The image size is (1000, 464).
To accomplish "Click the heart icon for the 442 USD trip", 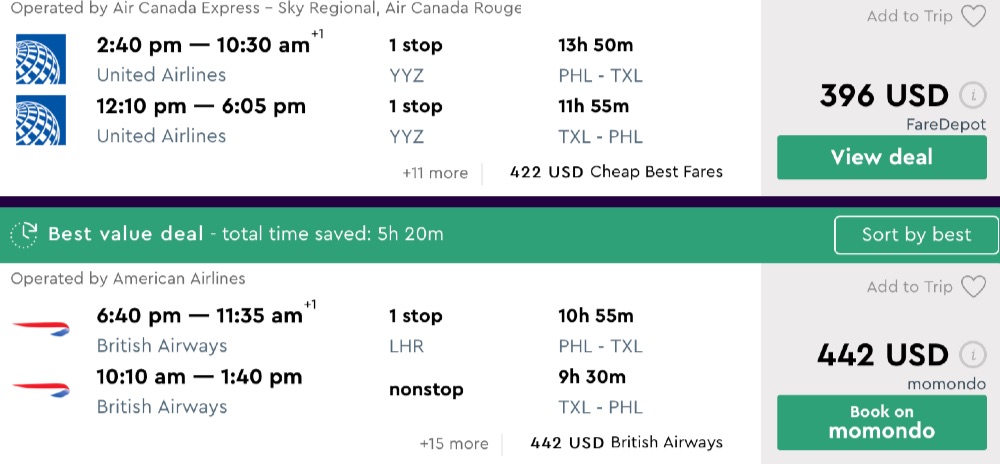I will pyautogui.click(x=972, y=287).
